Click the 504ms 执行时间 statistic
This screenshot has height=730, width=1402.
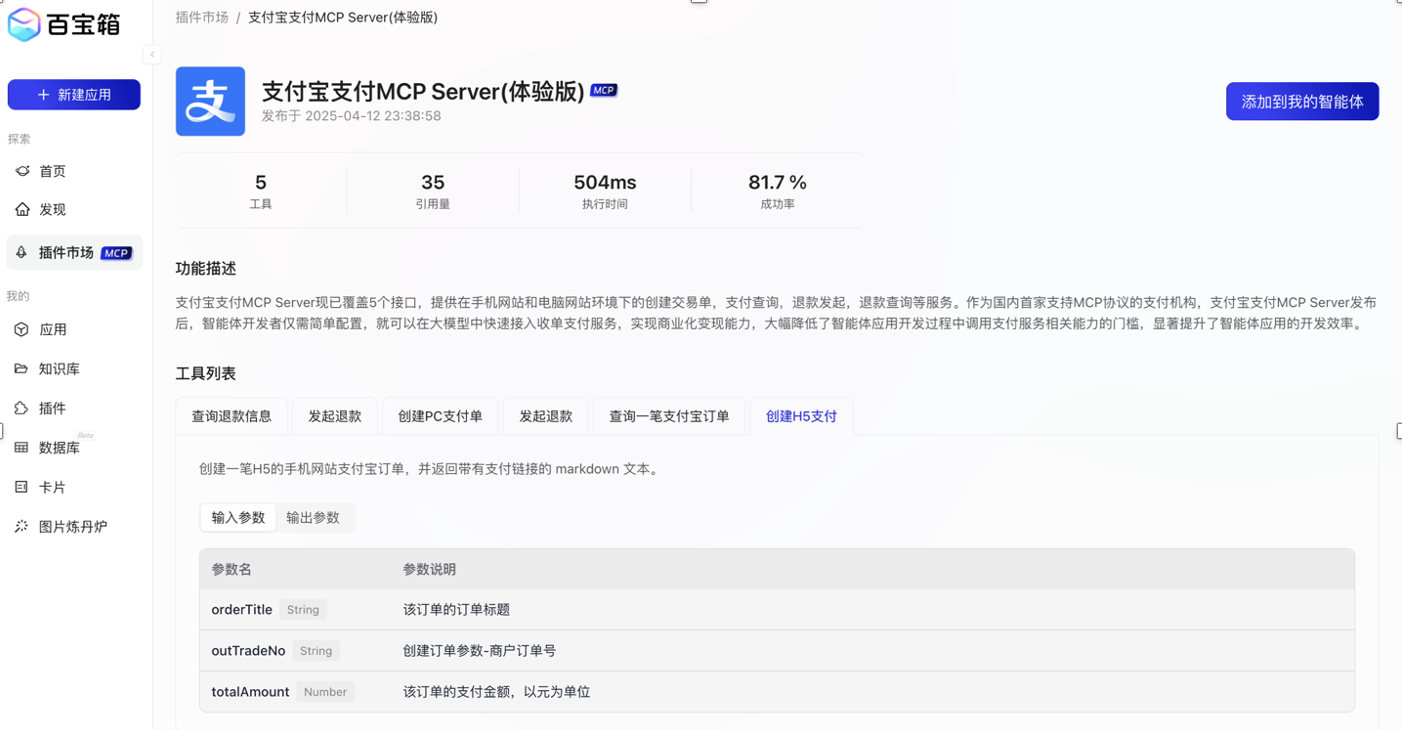pyautogui.click(x=605, y=190)
